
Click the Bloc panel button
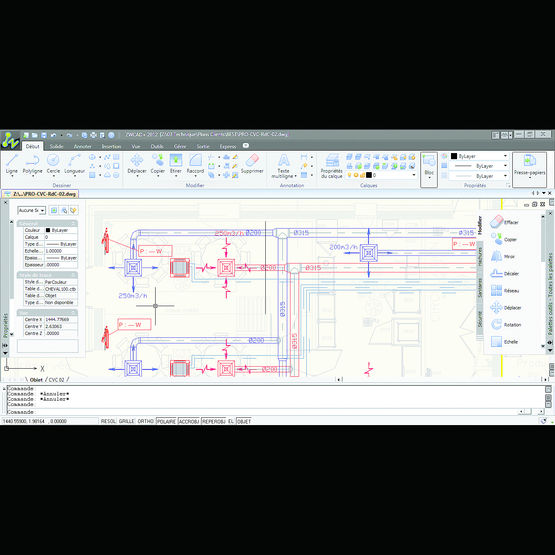pyautogui.click(x=429, y=170)
